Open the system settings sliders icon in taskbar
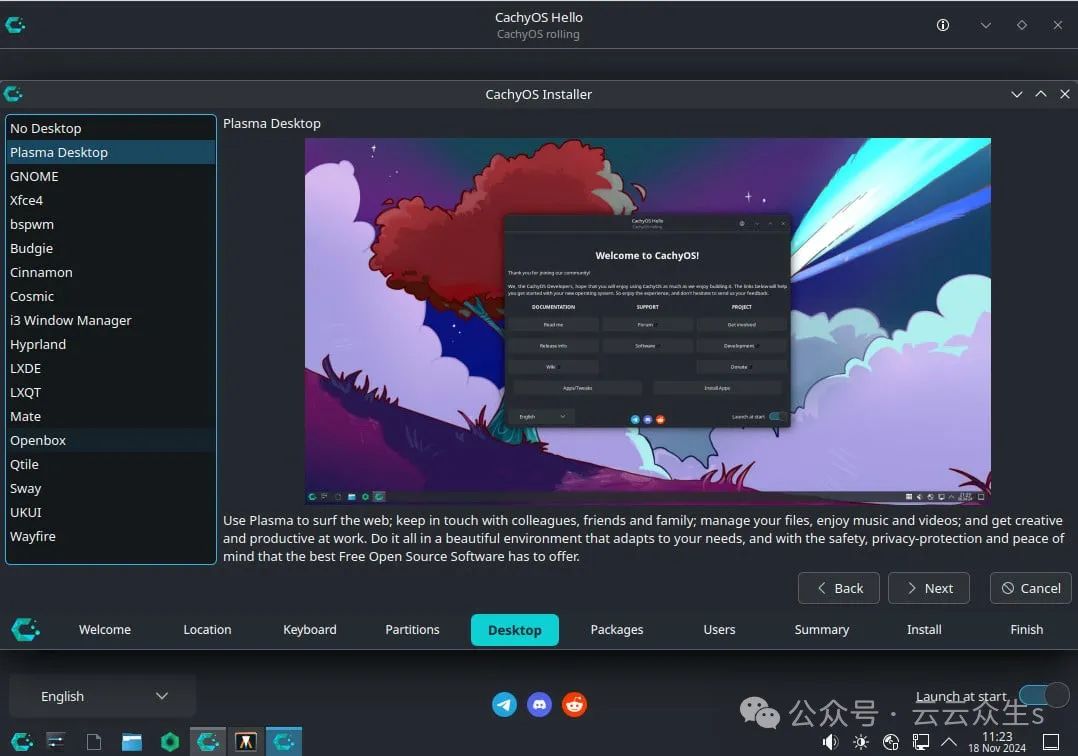Viewport: 1078px width, 756px height. click(56, 742)
